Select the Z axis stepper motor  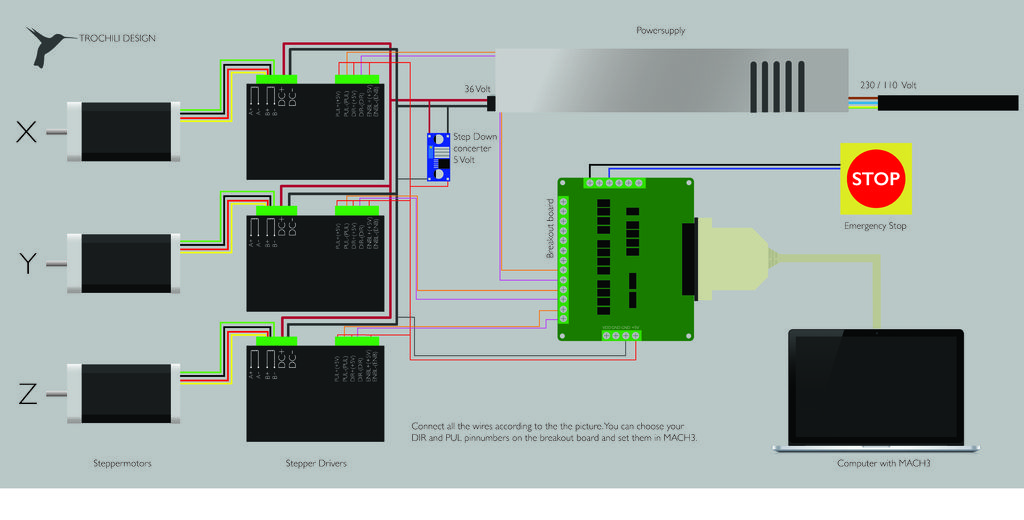(124, 394)
